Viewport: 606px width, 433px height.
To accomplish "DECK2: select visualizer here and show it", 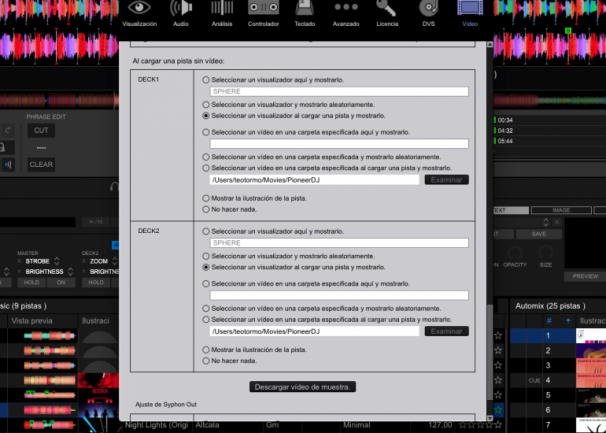I will coord(206,232).
